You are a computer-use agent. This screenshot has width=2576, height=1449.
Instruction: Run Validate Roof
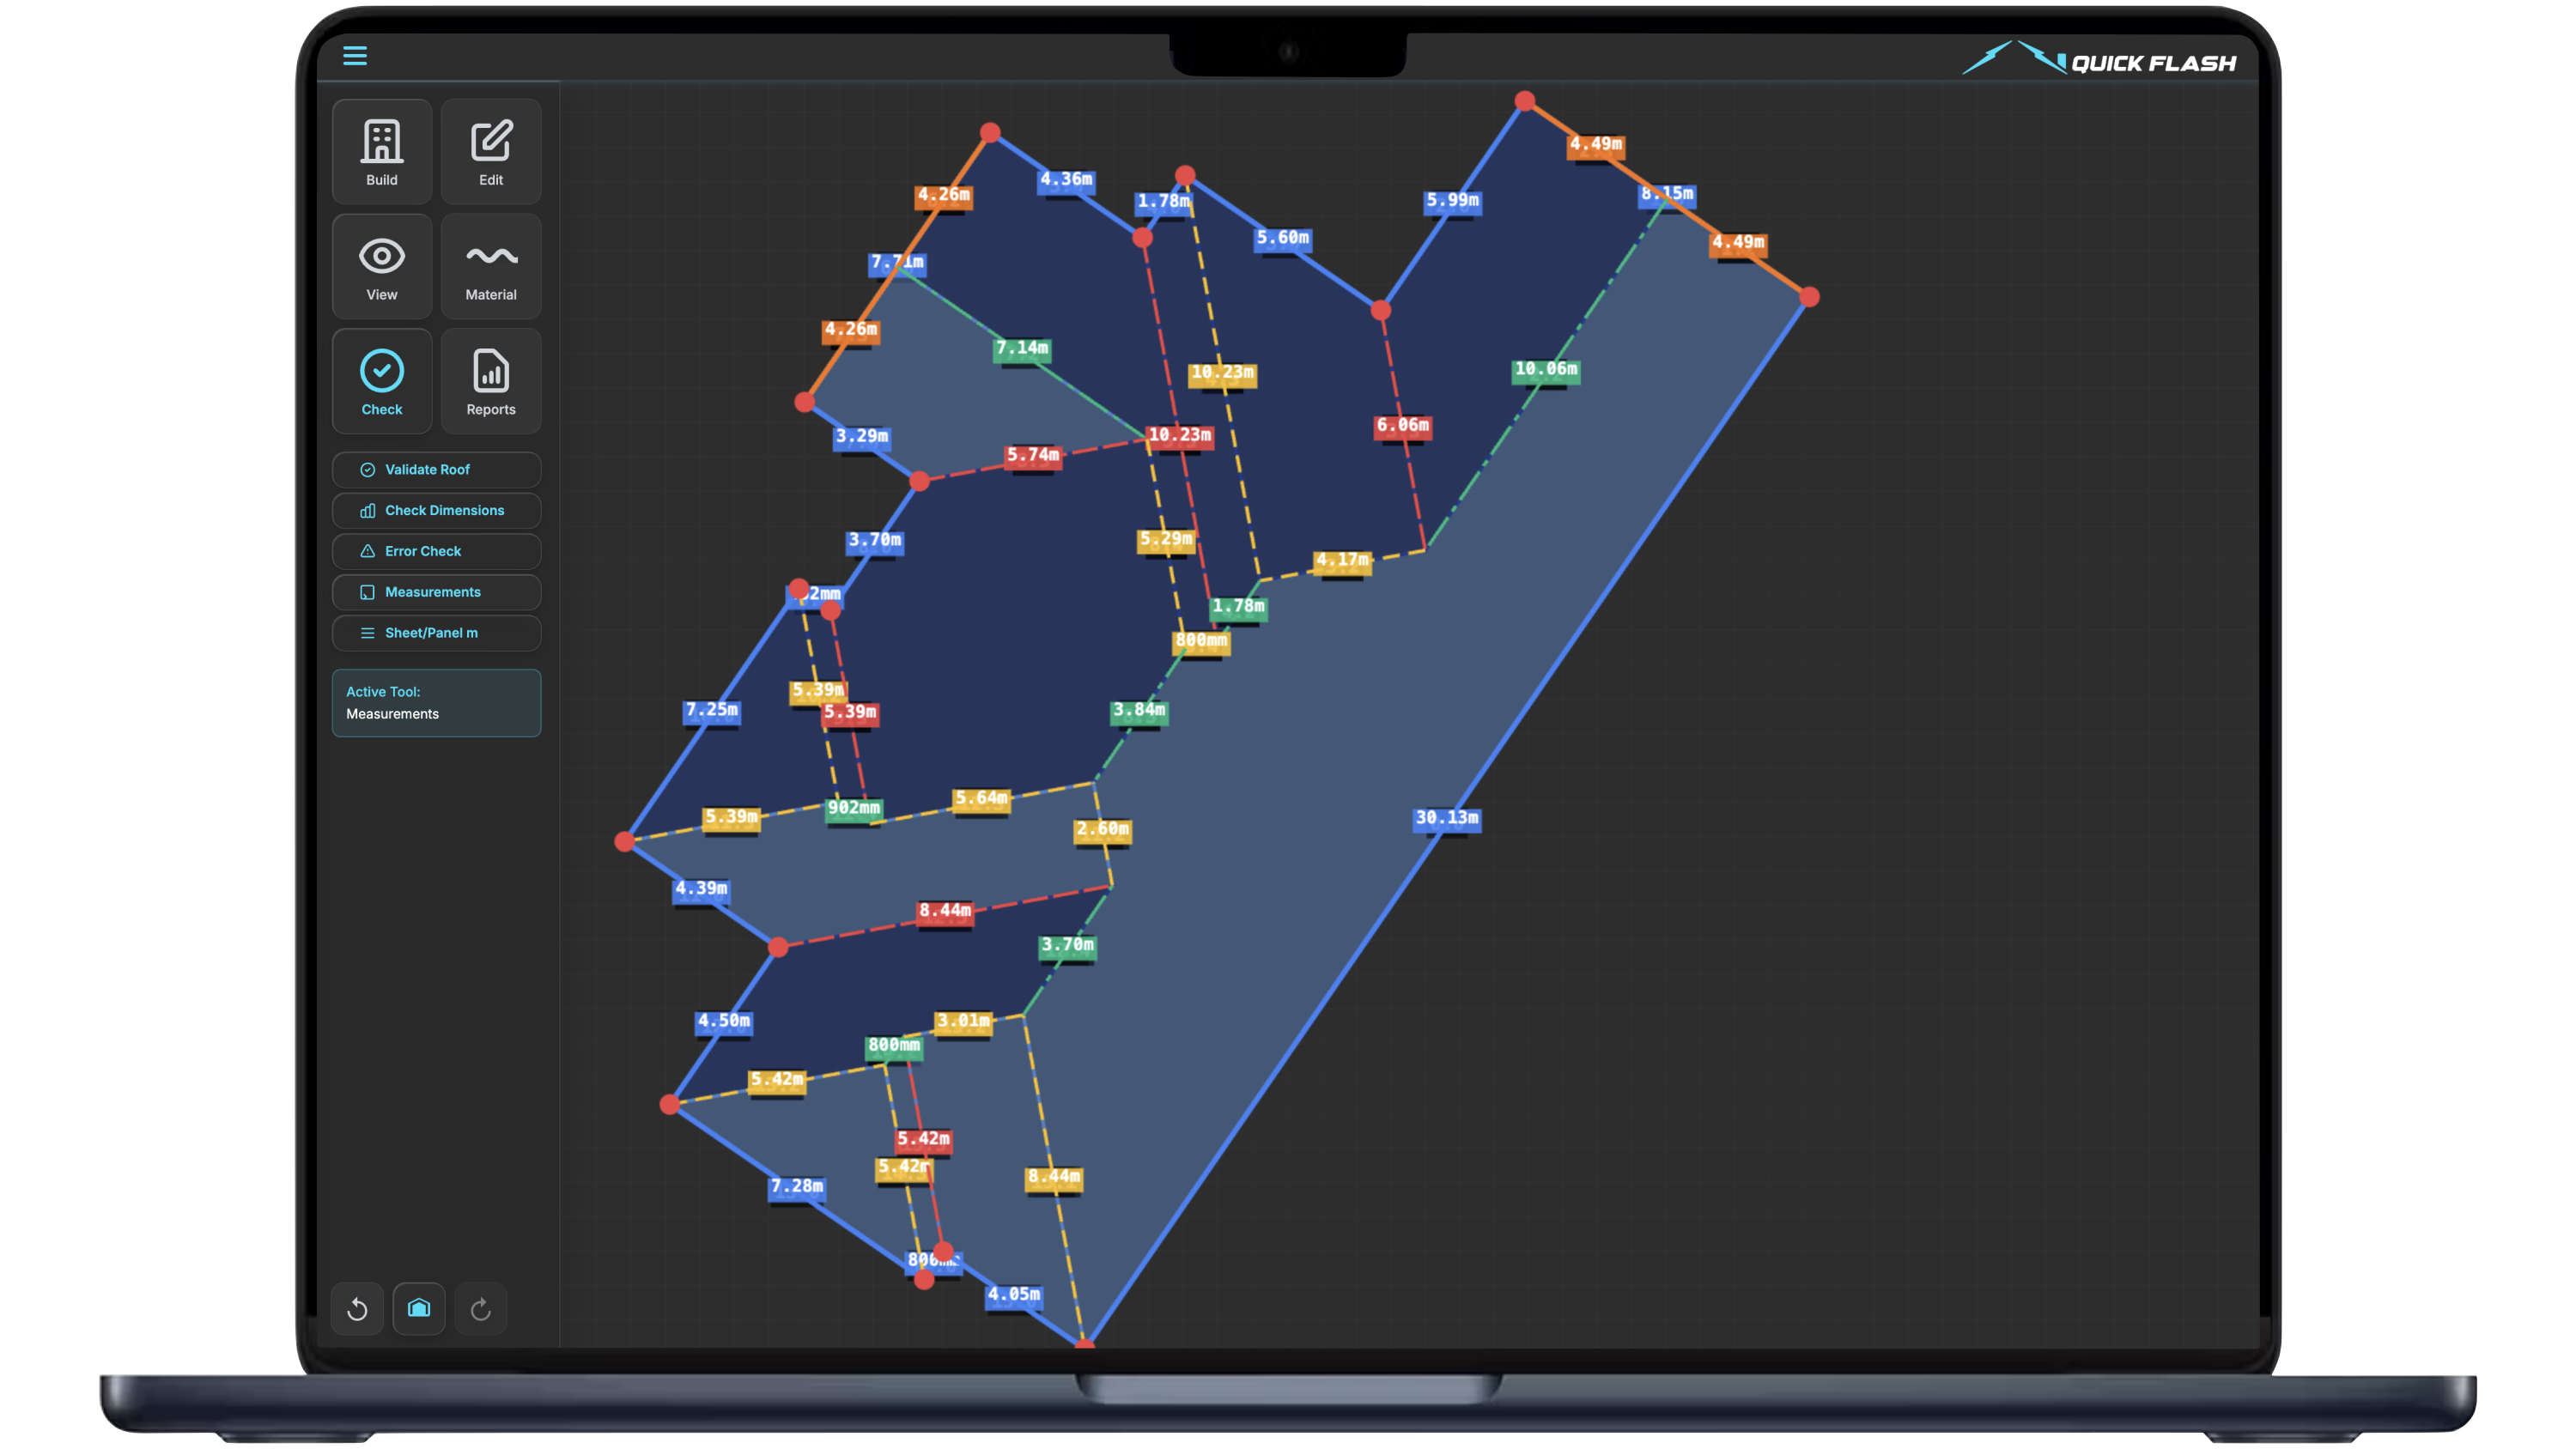(436, 469)
